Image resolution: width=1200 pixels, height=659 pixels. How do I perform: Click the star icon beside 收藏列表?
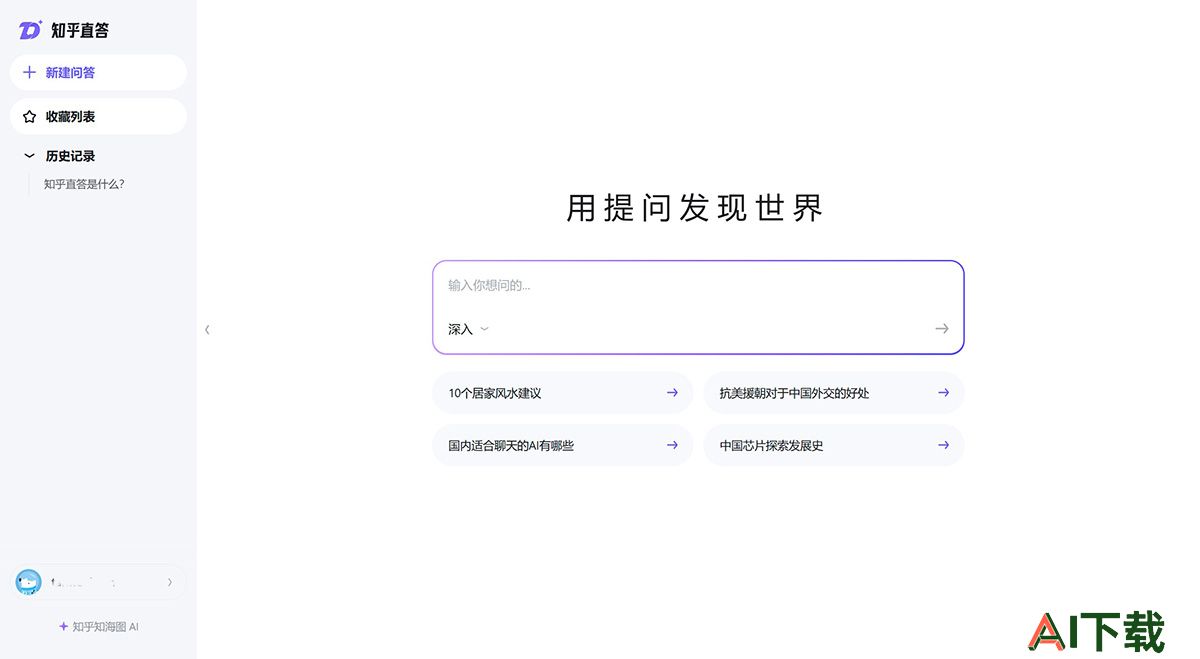coord(29,116)
